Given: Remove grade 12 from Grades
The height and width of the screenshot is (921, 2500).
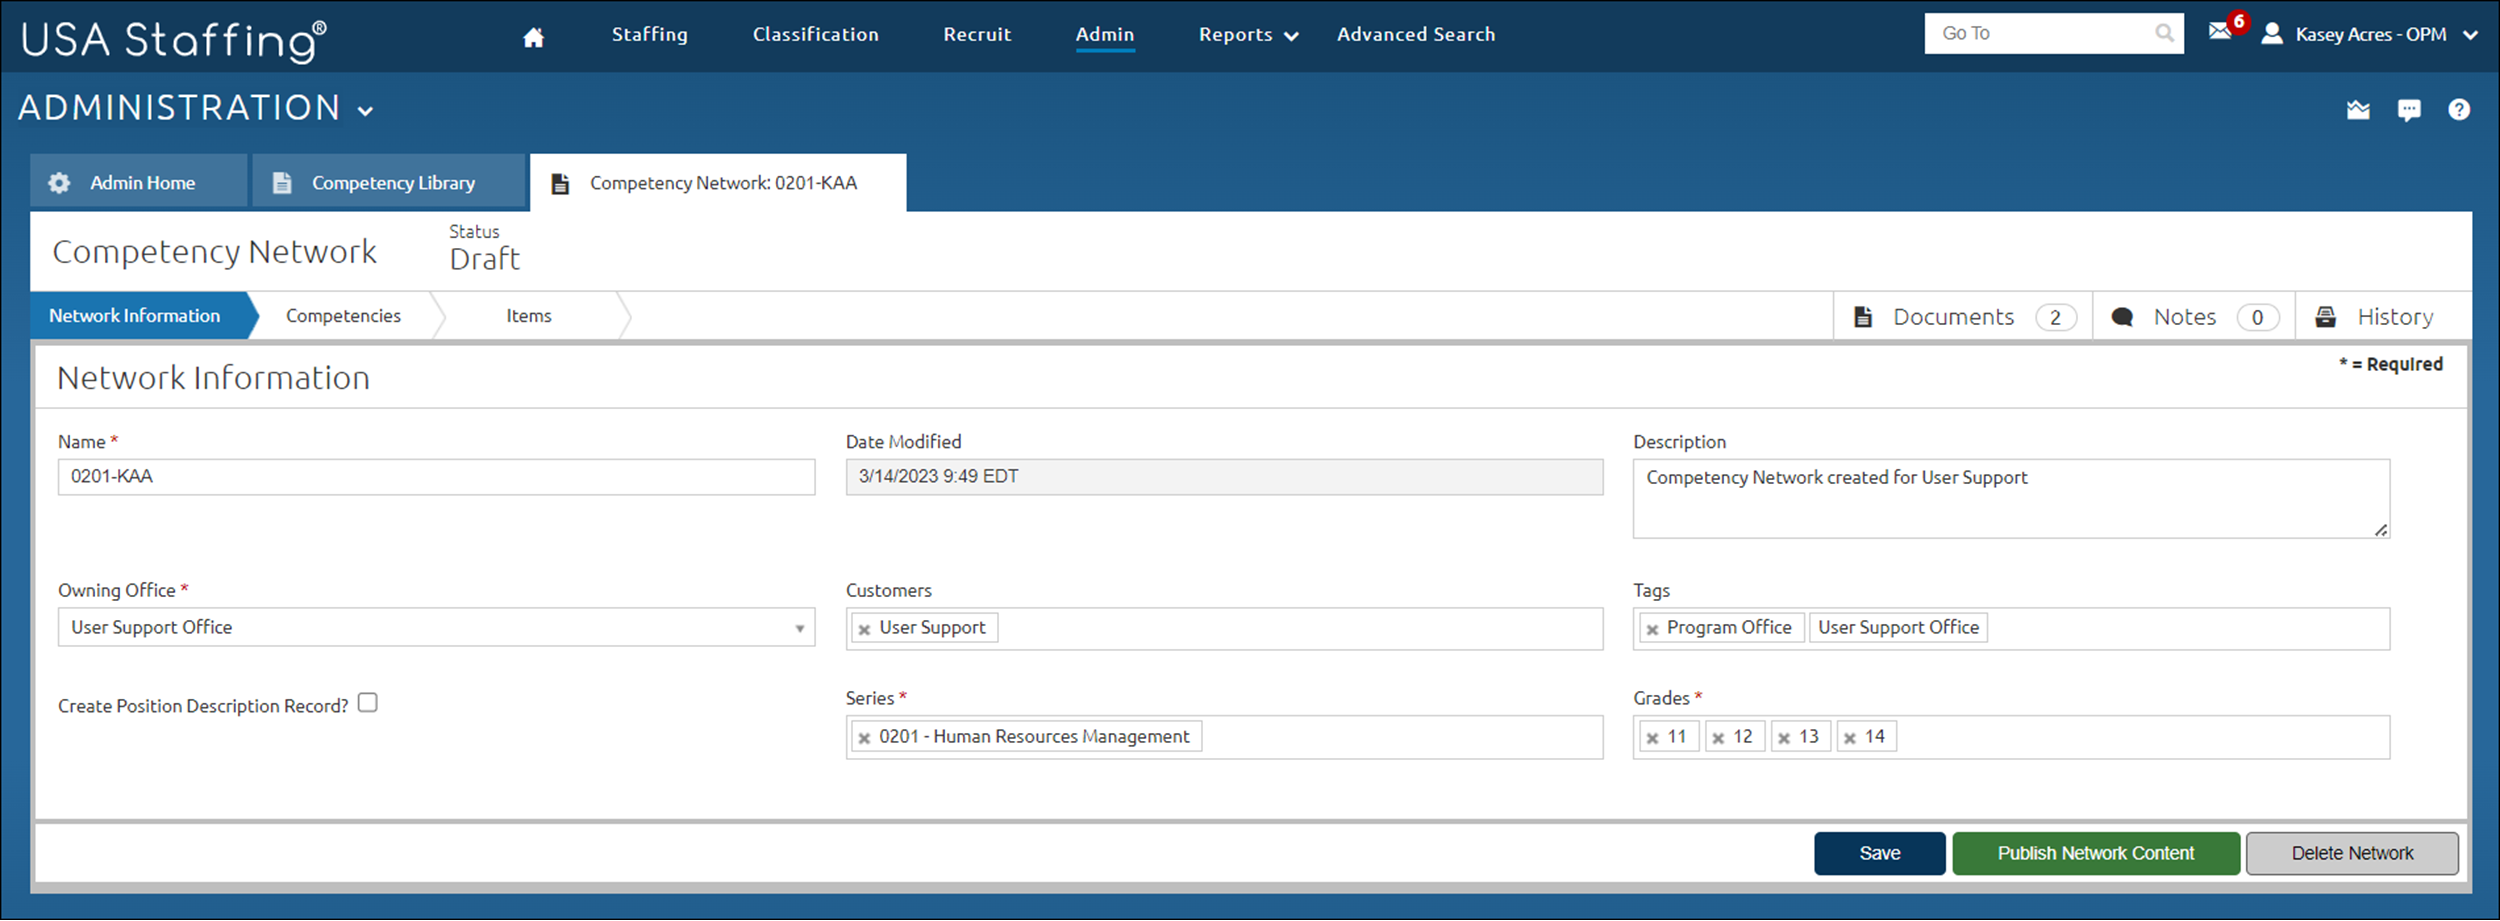Looking at the screenshot, I should tap(1718, 739).
